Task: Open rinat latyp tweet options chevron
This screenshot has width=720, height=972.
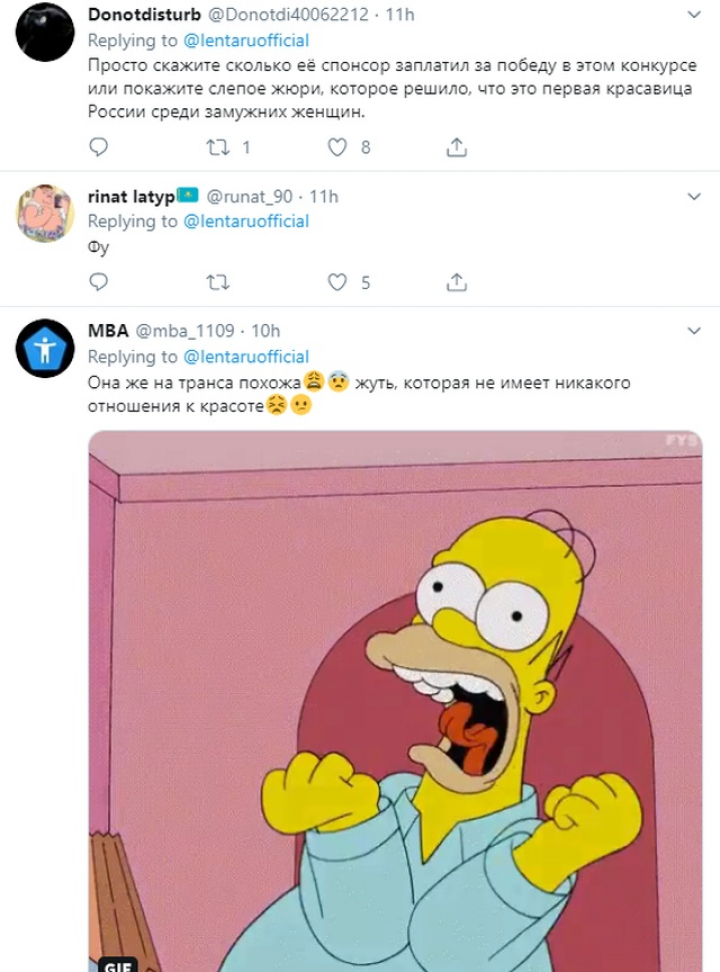Action: (x=695, y=197)
